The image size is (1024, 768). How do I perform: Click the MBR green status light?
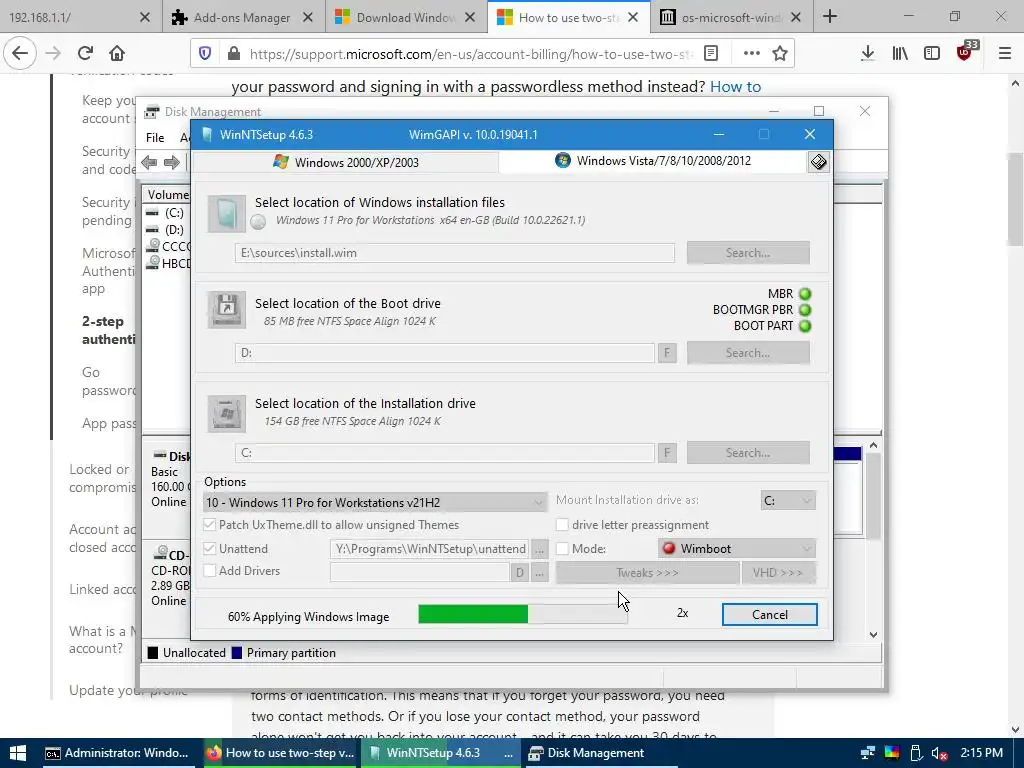point(805,294)
